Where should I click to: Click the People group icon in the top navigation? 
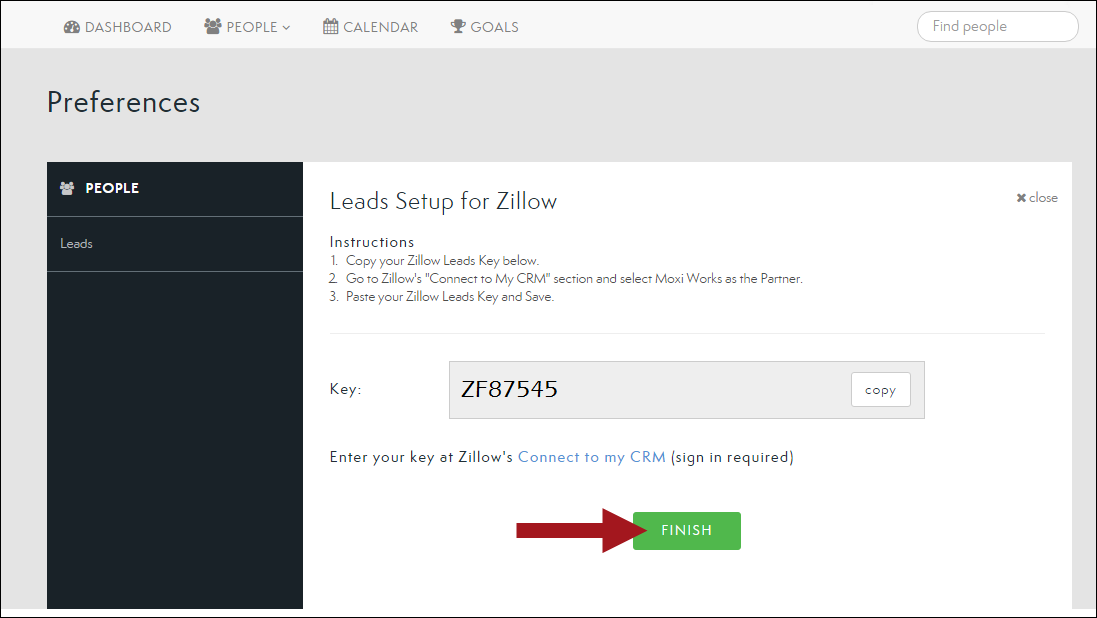[212, 27]
